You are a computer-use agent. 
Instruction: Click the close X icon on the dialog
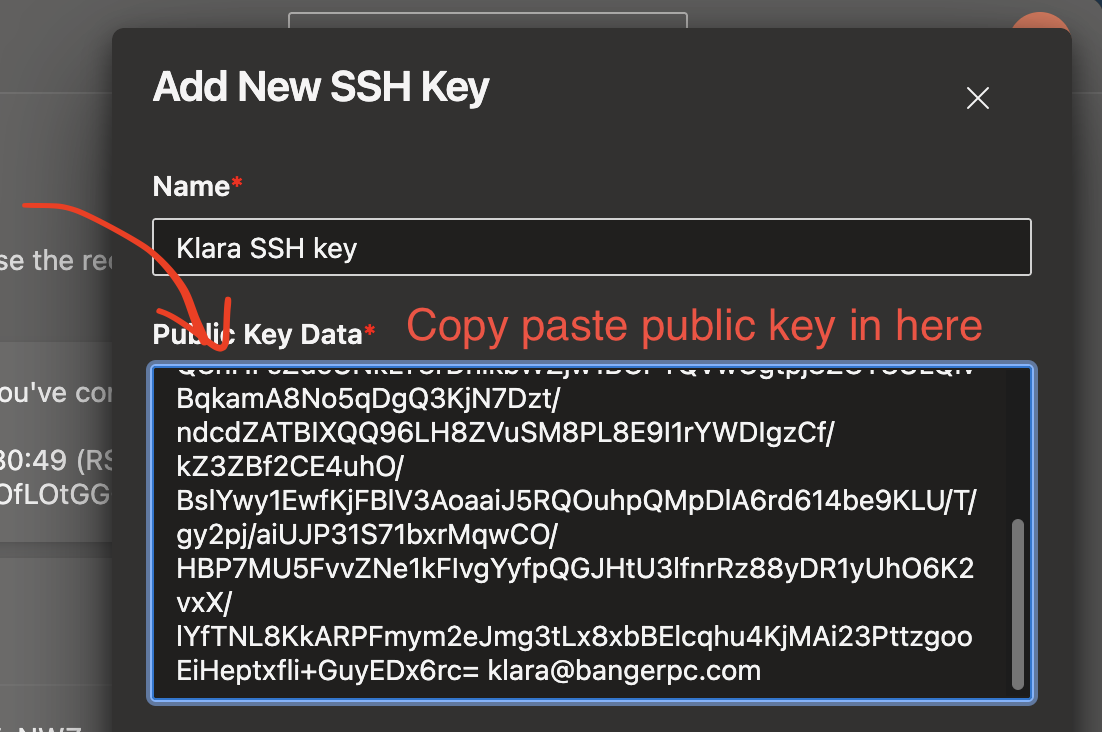(x=977, y=98)
